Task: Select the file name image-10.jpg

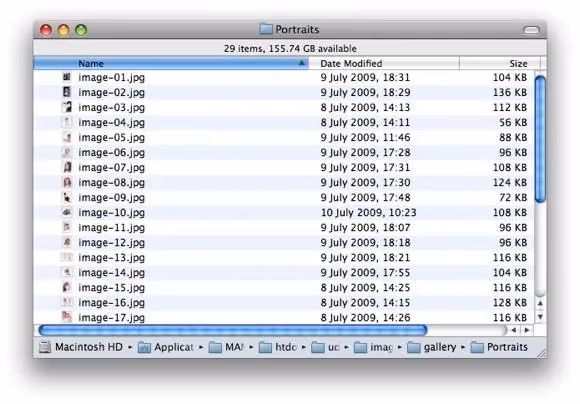Action: point(111,213)
